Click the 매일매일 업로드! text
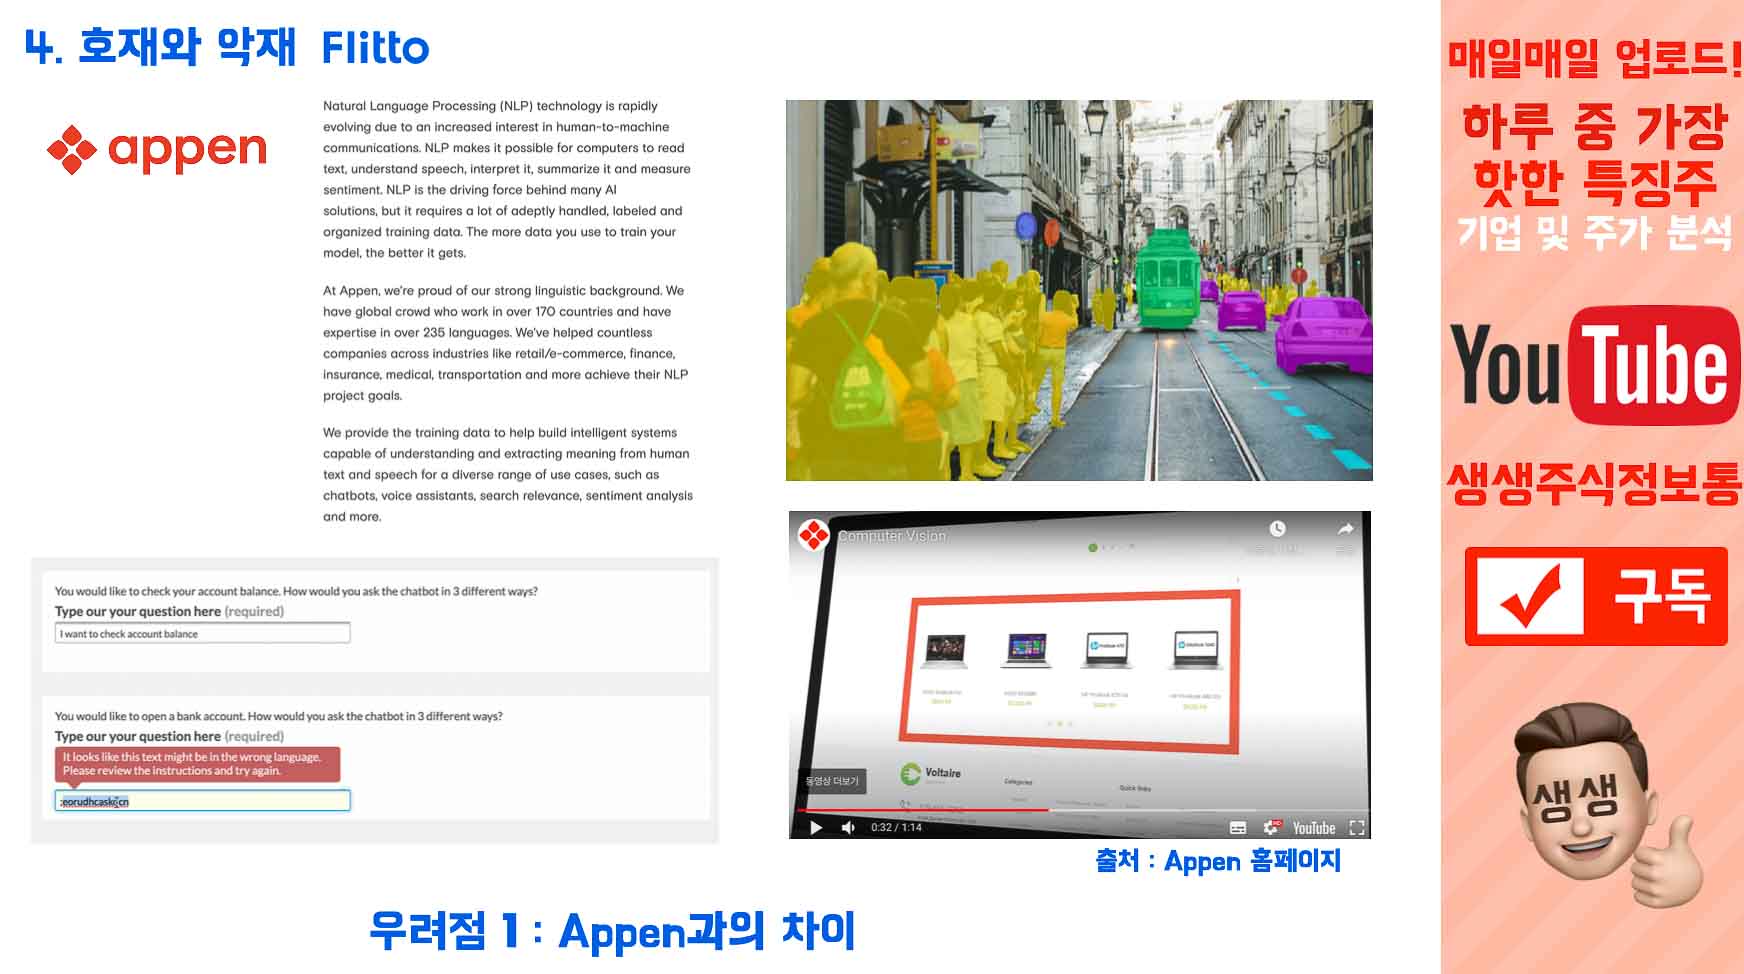The image size is (1744, 974). (1594, 58)
